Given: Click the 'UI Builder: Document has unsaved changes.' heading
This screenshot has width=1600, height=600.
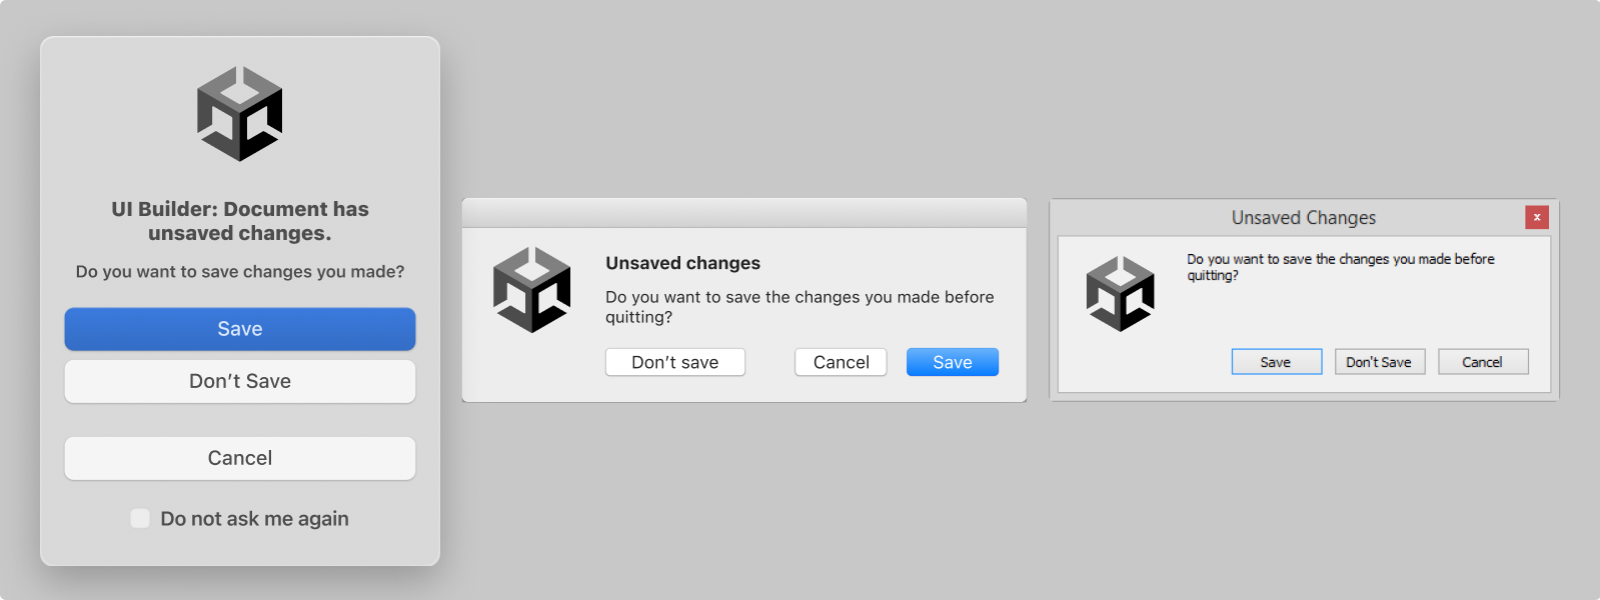Looking at the screenshot, I should [x=240, y=221].
